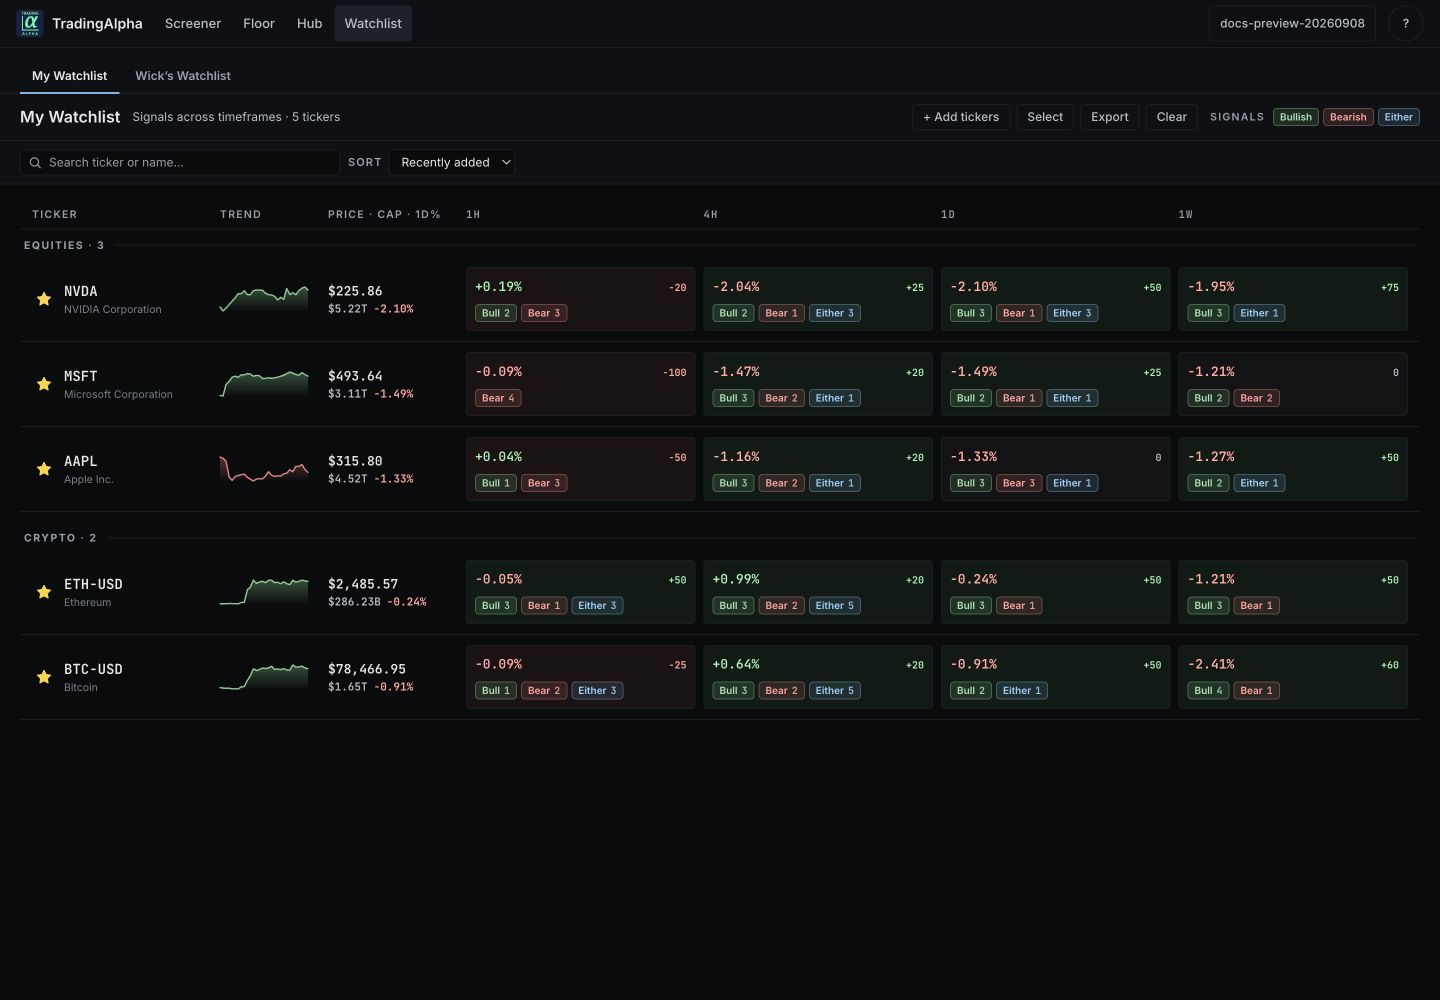Unstar NVDA from the watchlist
This screenshot has height=1000, width=1440.
tap(44, 299)
